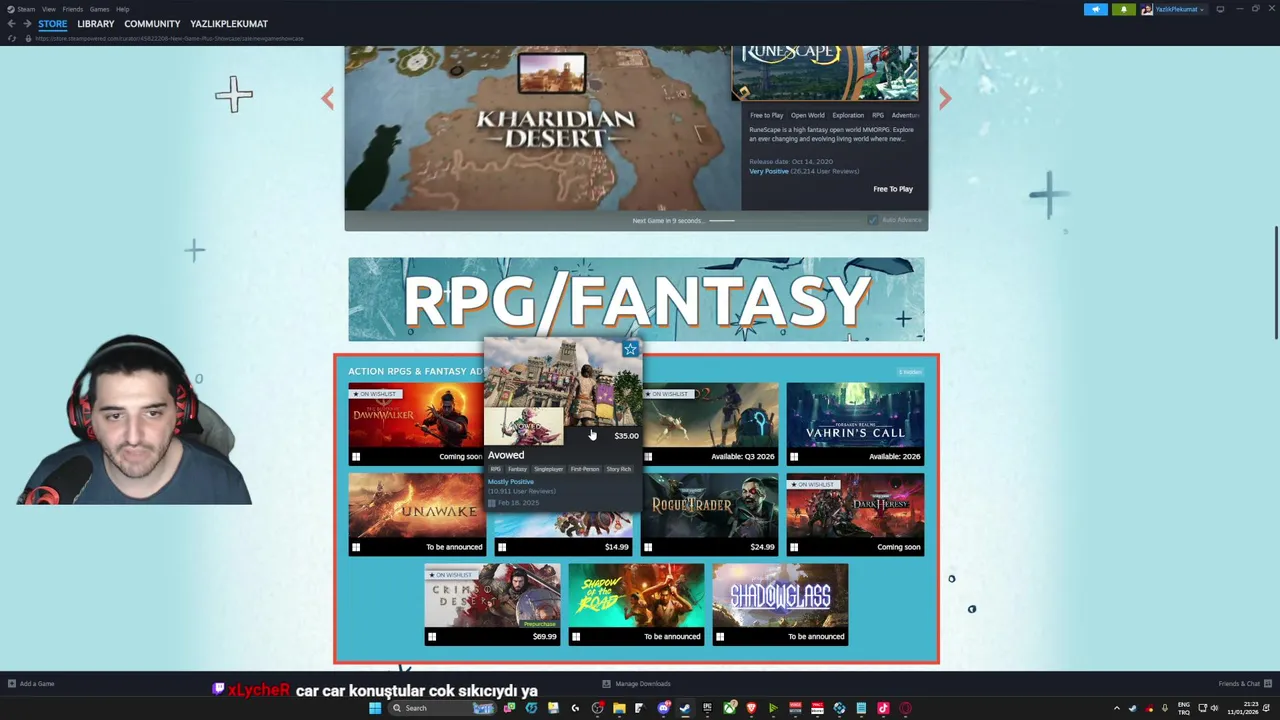Show hidden system tray icons
The height and width of the screenshot is (720, 1280).
point(1117,708)
